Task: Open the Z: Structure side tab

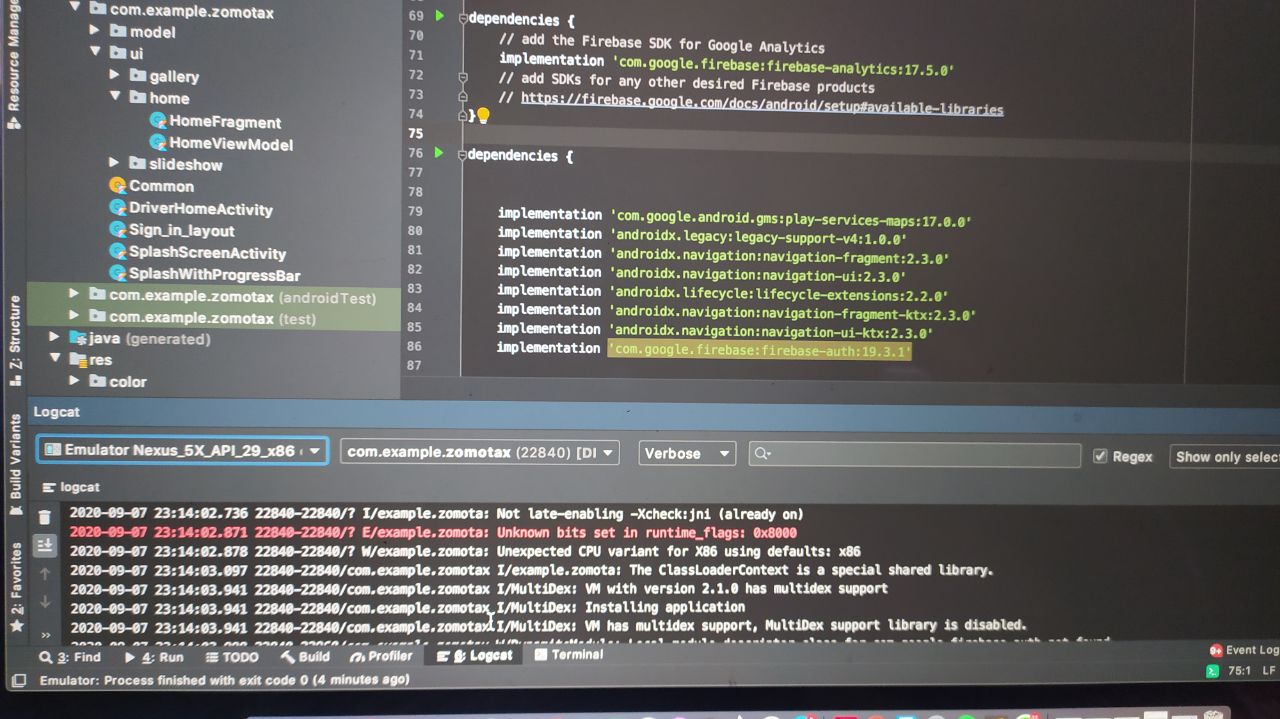Action: point(15,340)
